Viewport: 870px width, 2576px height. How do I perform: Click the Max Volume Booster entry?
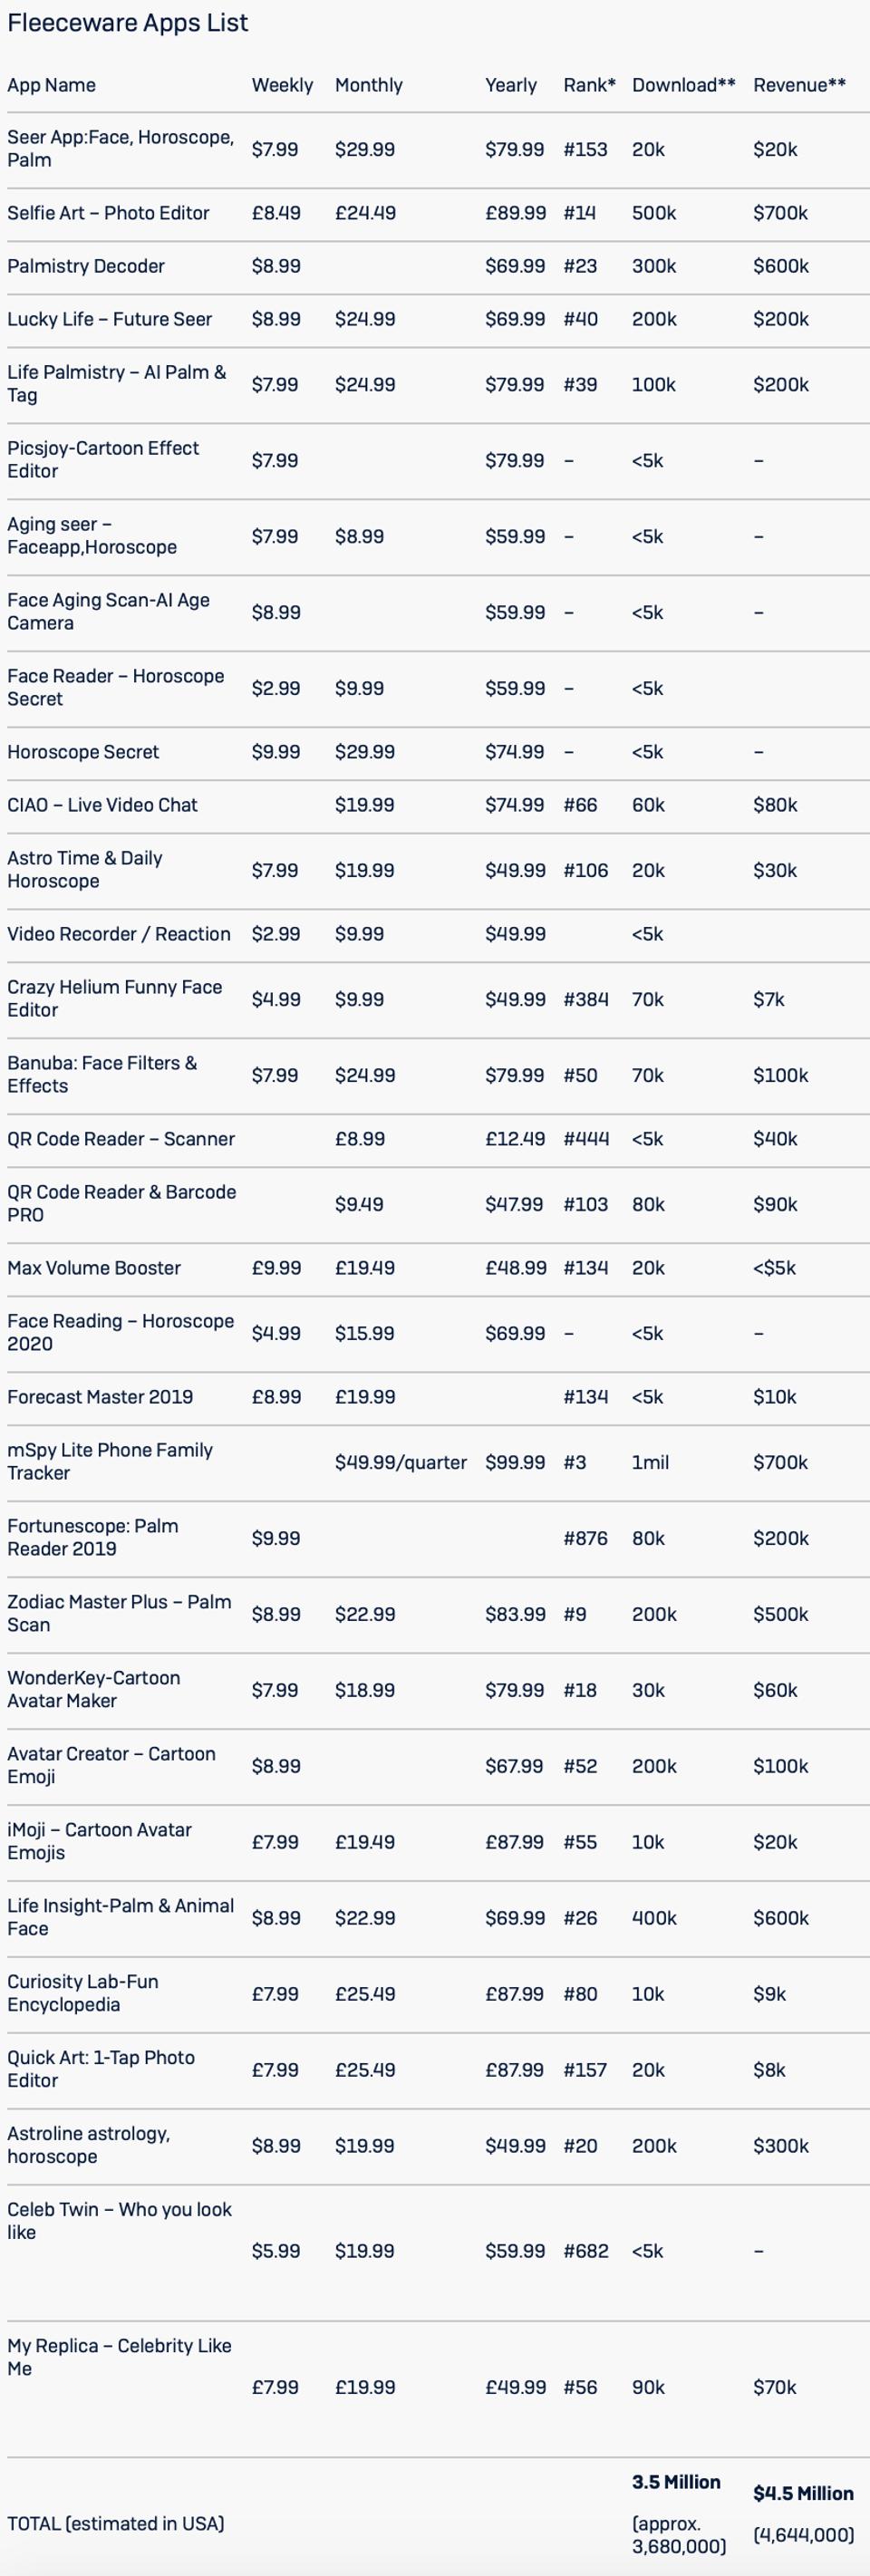pyautogui.click(x=93, y=1268)
